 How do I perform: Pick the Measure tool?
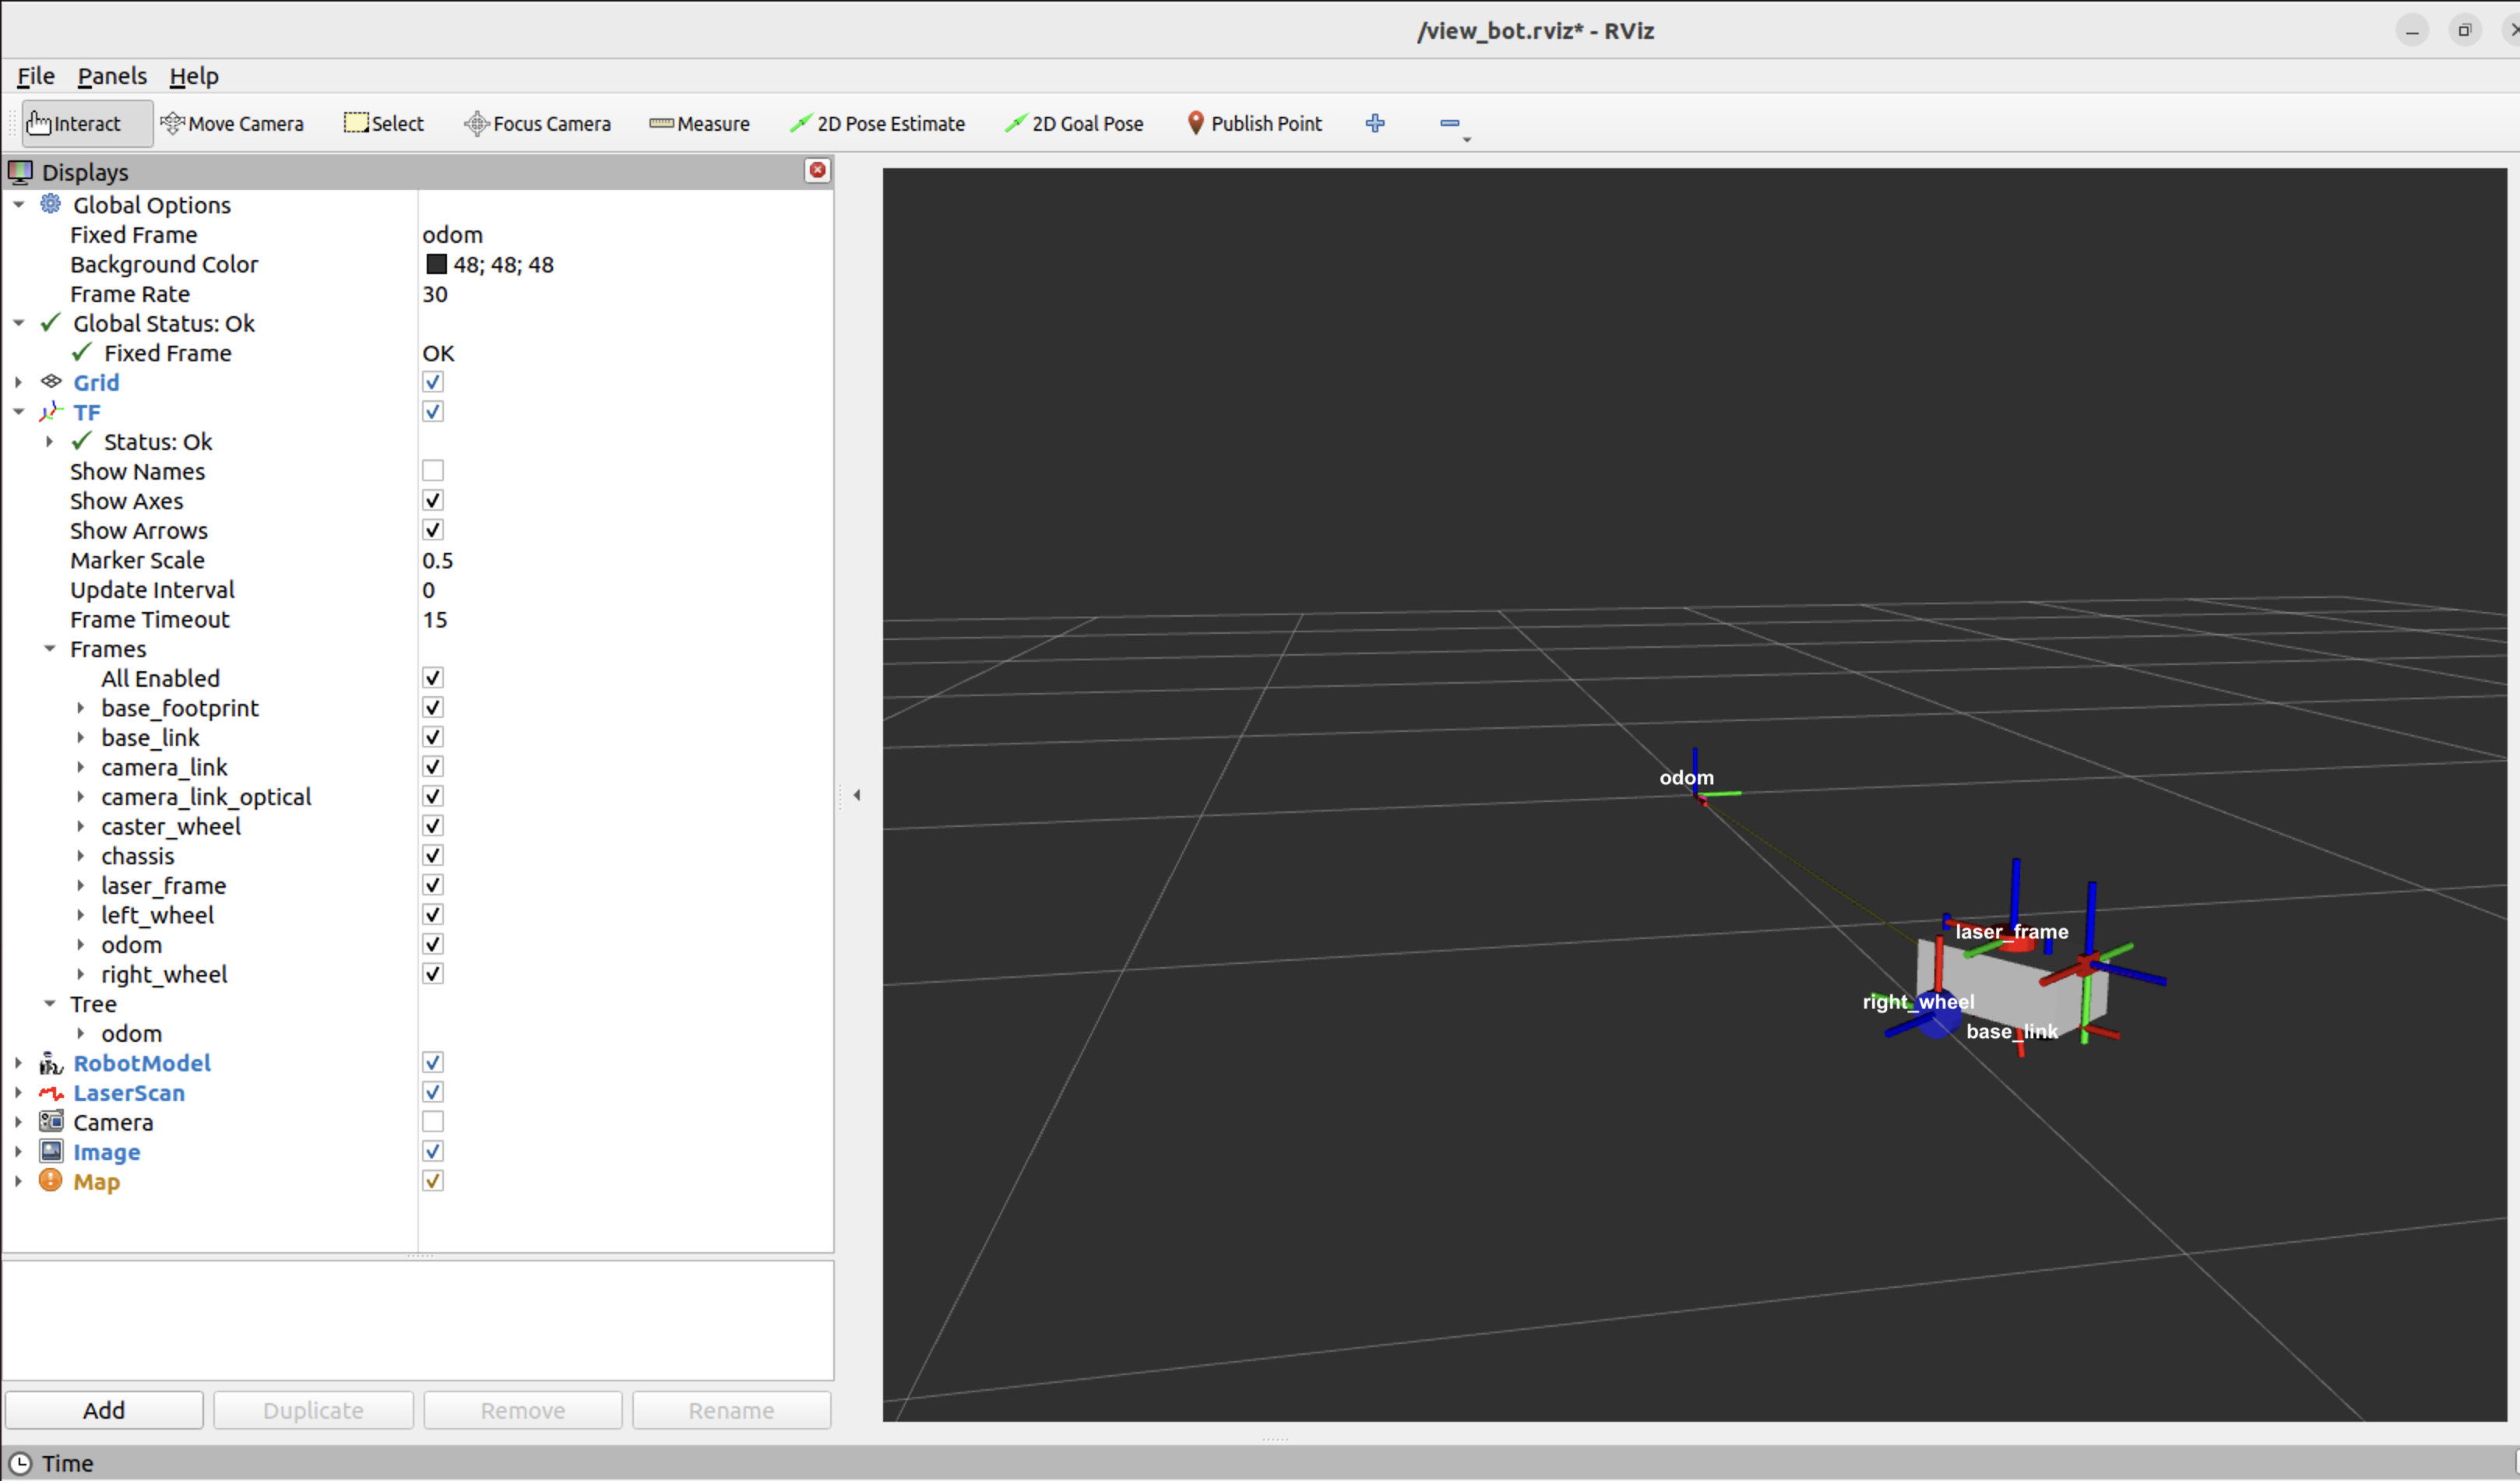699,123
